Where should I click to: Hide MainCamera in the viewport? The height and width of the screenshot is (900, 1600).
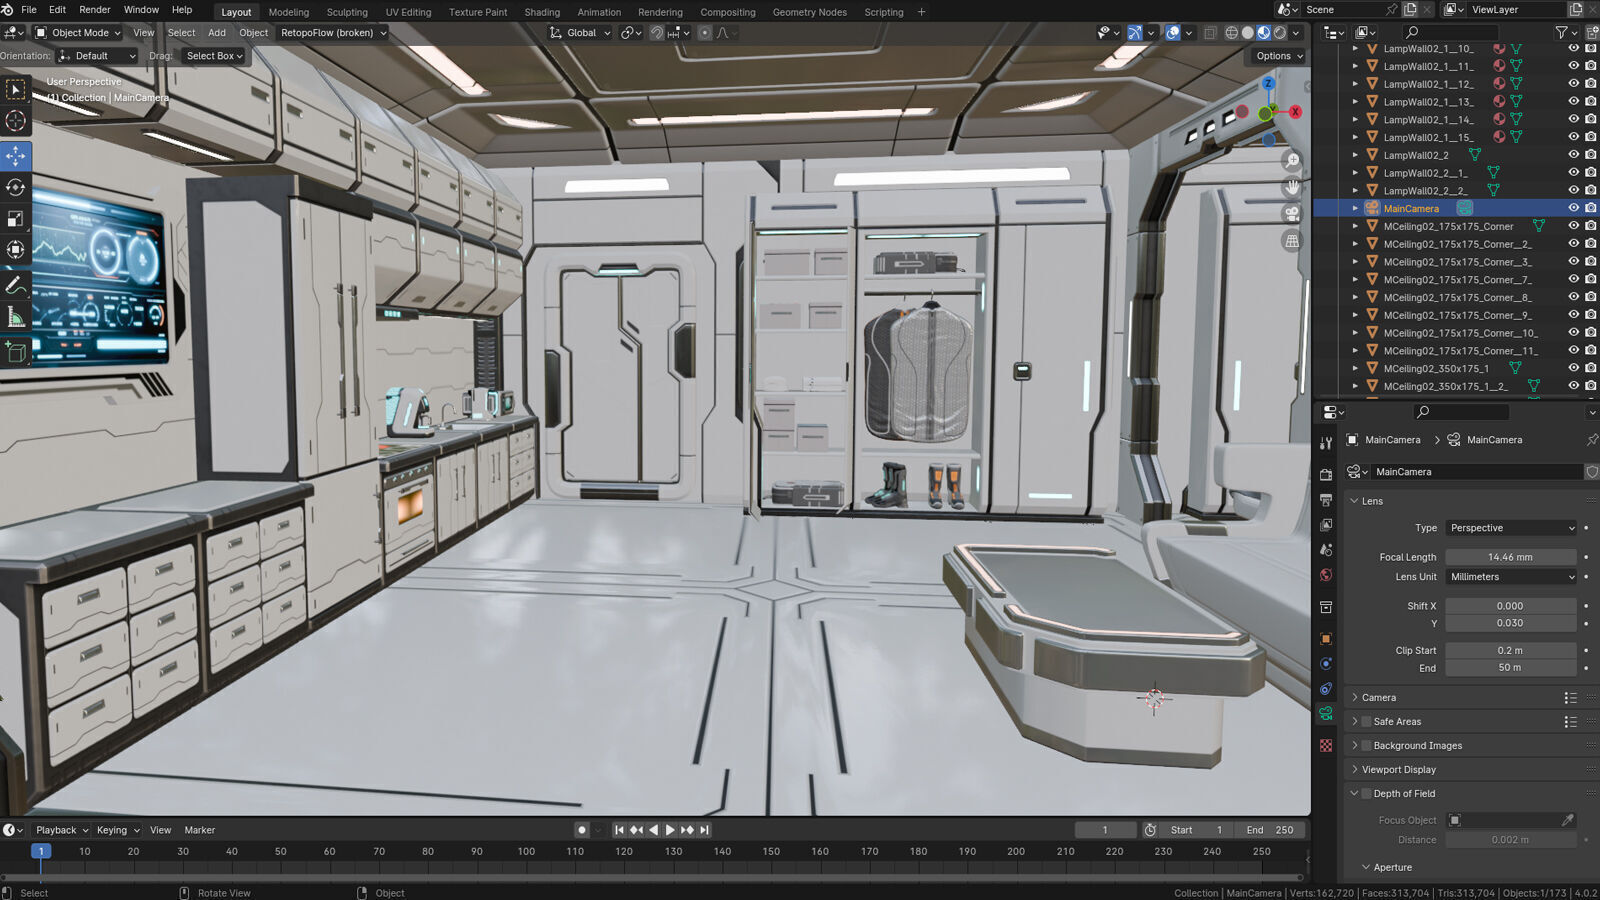[1573, 208]
